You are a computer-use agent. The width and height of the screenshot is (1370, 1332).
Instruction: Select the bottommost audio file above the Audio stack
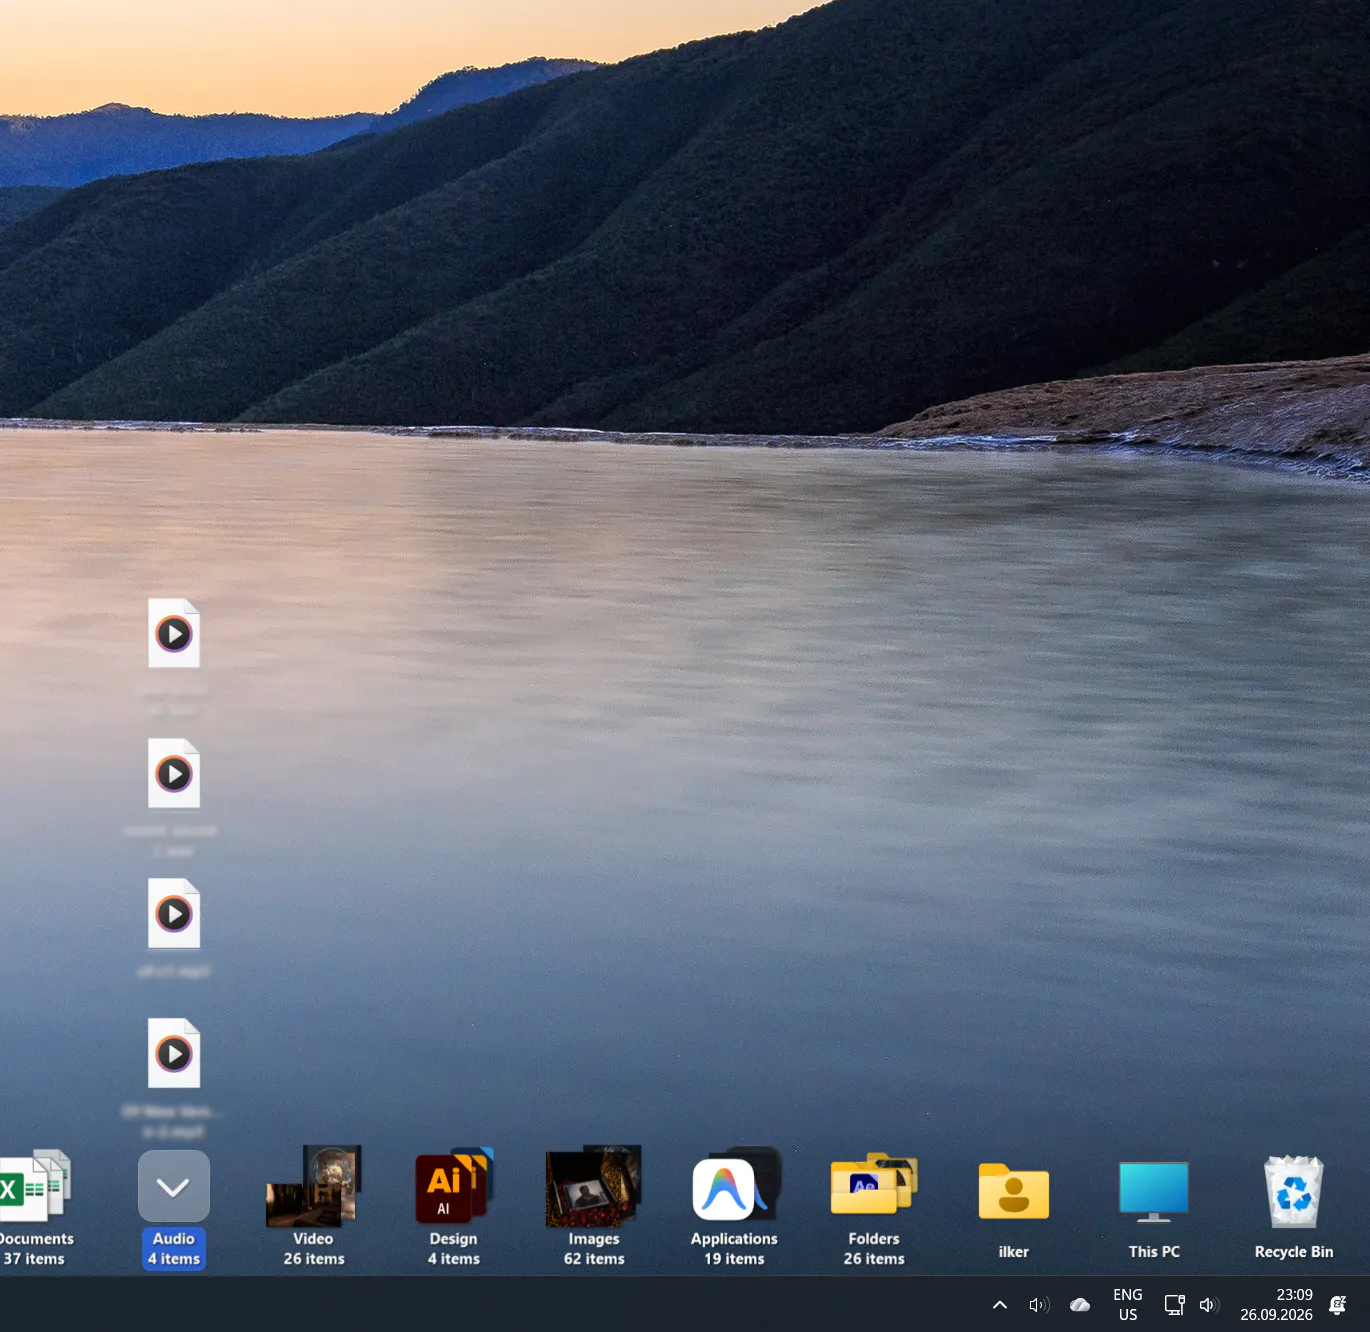tap(174, 1053)
